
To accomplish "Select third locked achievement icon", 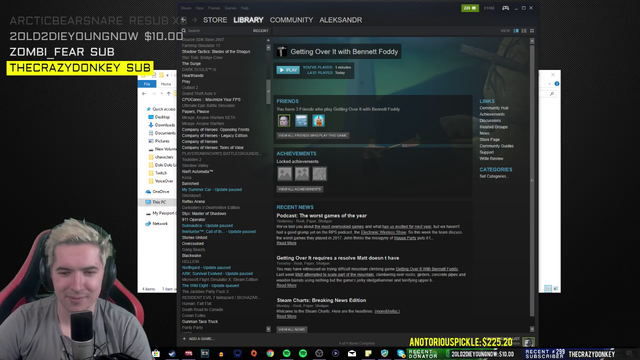I will coord(320,173).
